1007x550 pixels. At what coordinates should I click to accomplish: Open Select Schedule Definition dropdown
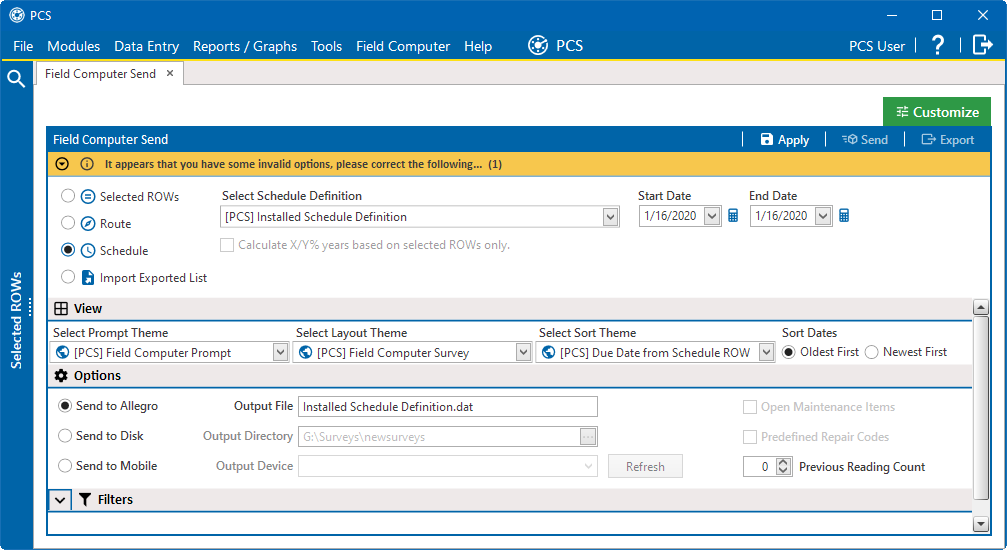pyautogui.click(x=610, y=217)
